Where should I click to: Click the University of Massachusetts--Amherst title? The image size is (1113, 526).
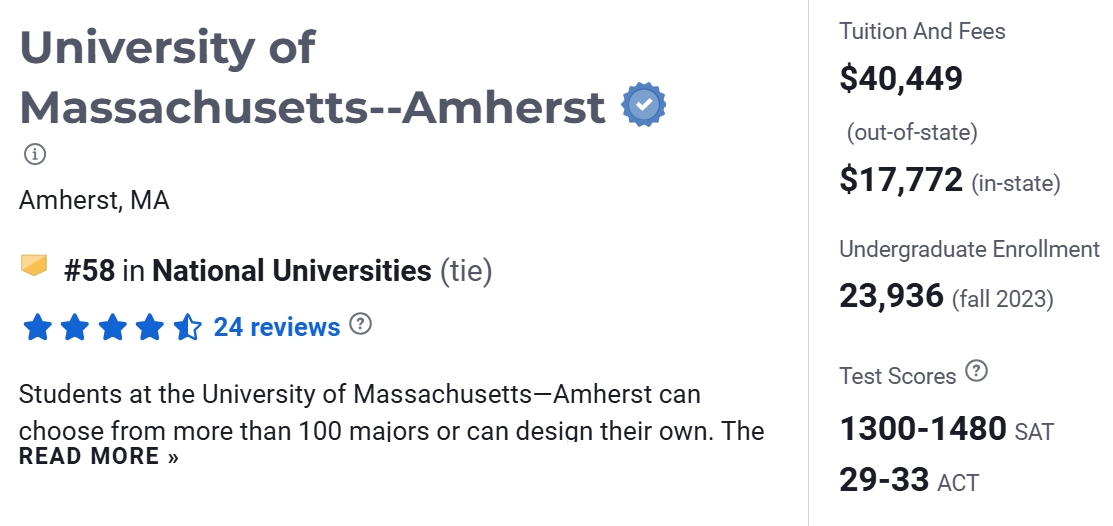click(312, 77)
